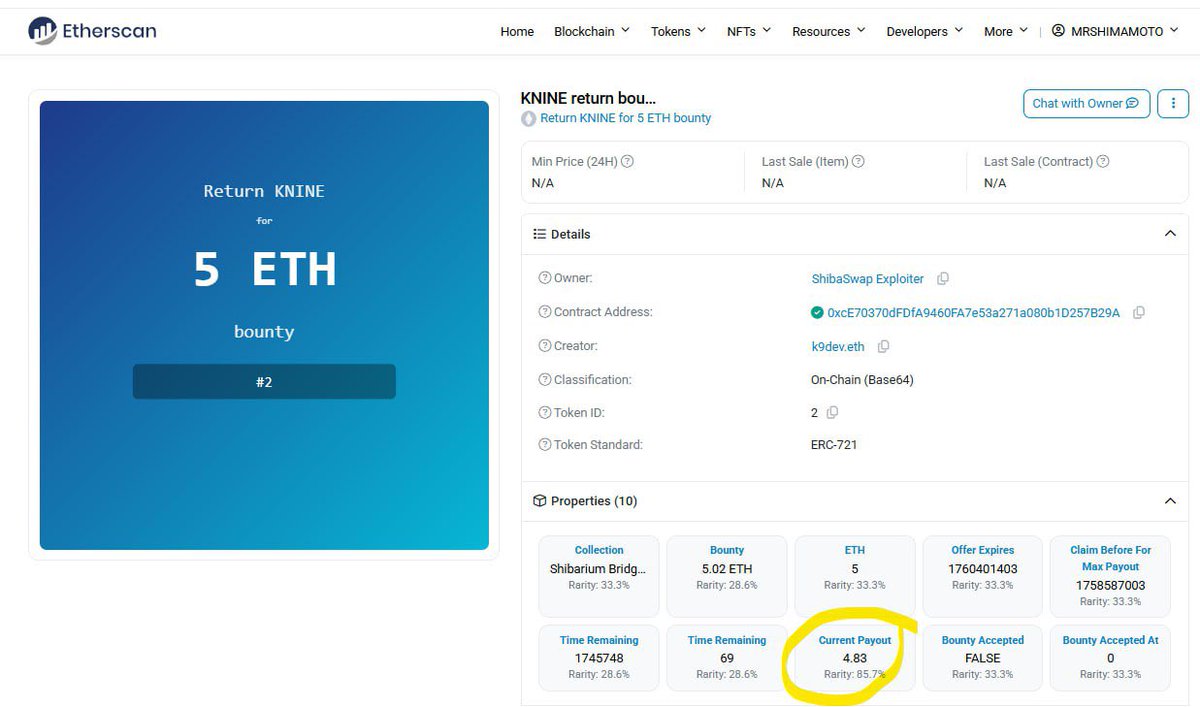Viewport: 1200px width, 707px height.
Task: Open the k9dev.eth creator link
Action: point(838,347)
